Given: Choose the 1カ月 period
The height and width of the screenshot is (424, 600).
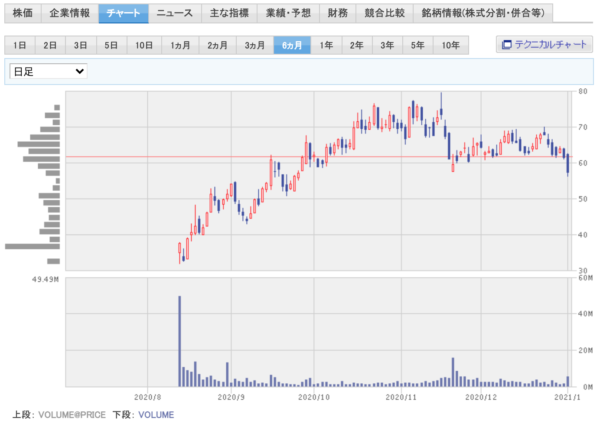Looking at the screenshot, I should pos(180,45).
